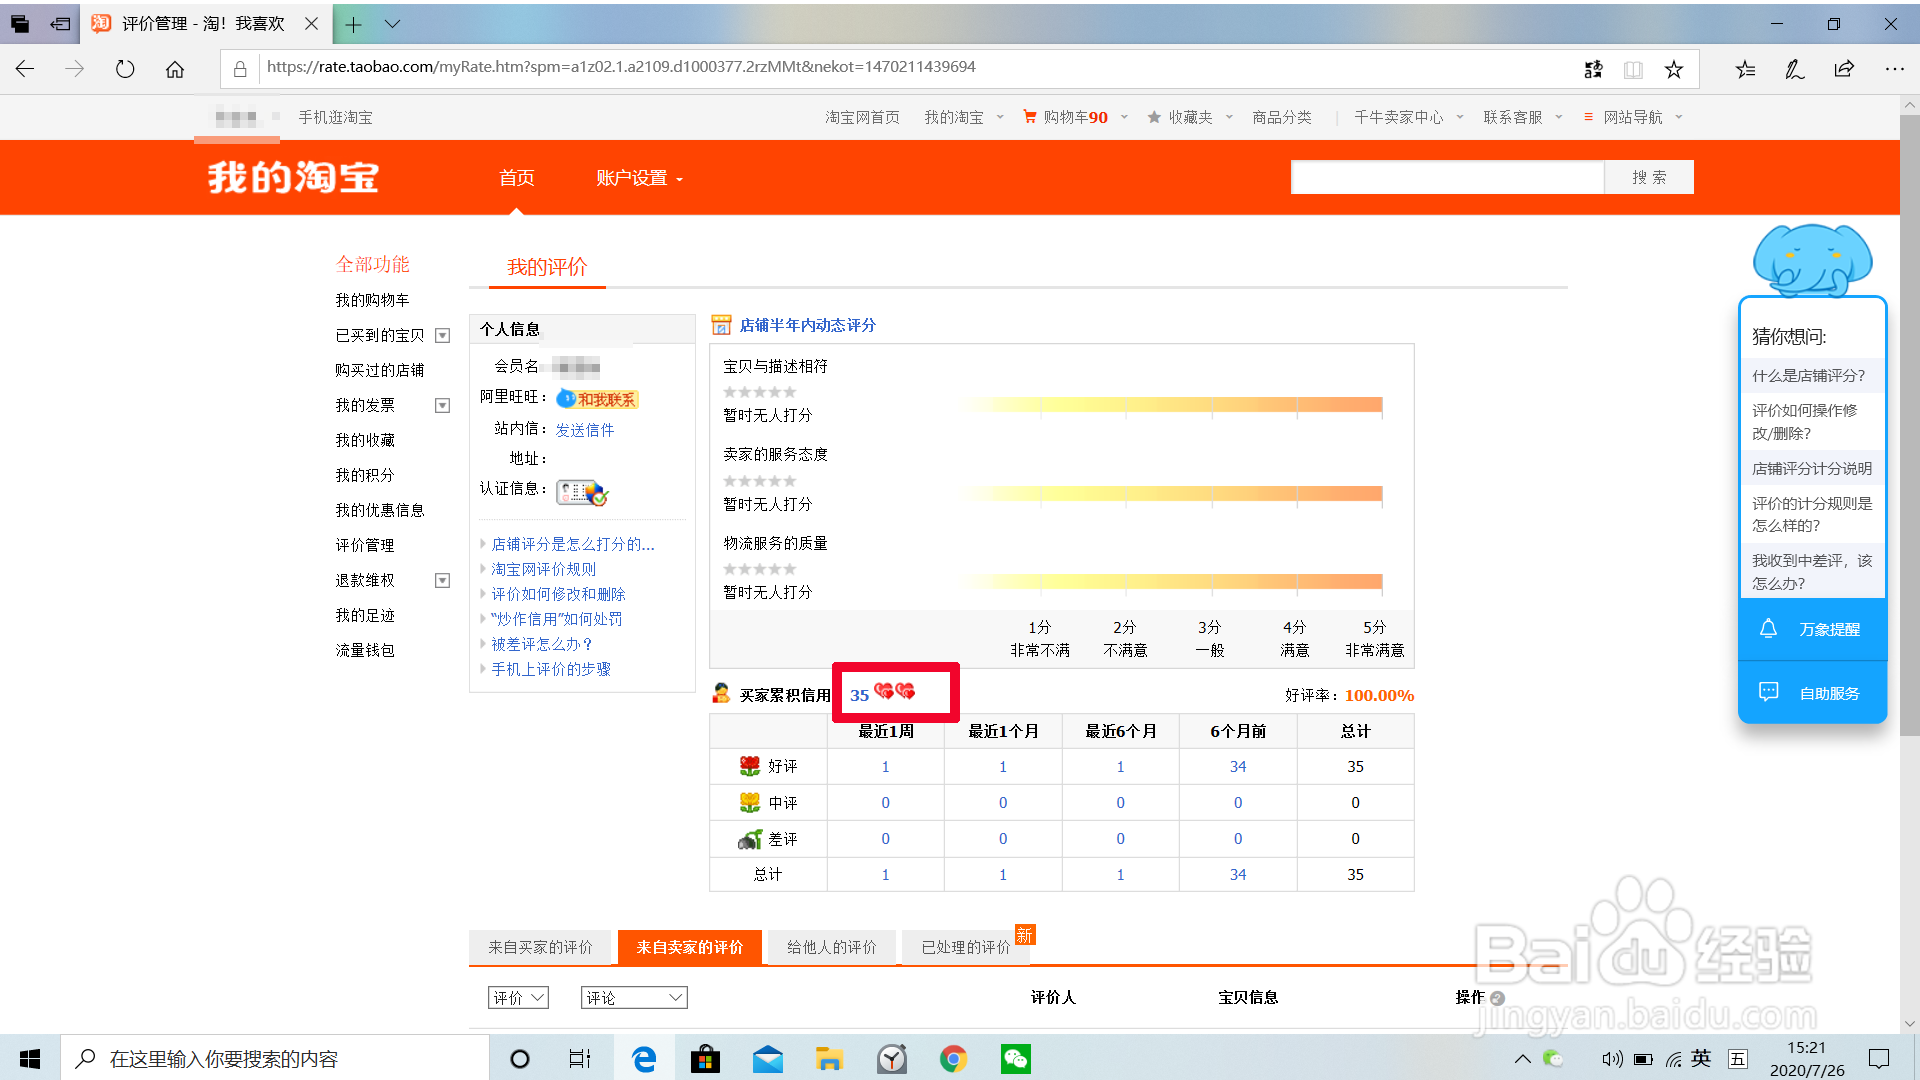Viewport: 1920px width, 1080px height.
Task: Open 淘宝网评价规则 link
Action: pos(543,569)
